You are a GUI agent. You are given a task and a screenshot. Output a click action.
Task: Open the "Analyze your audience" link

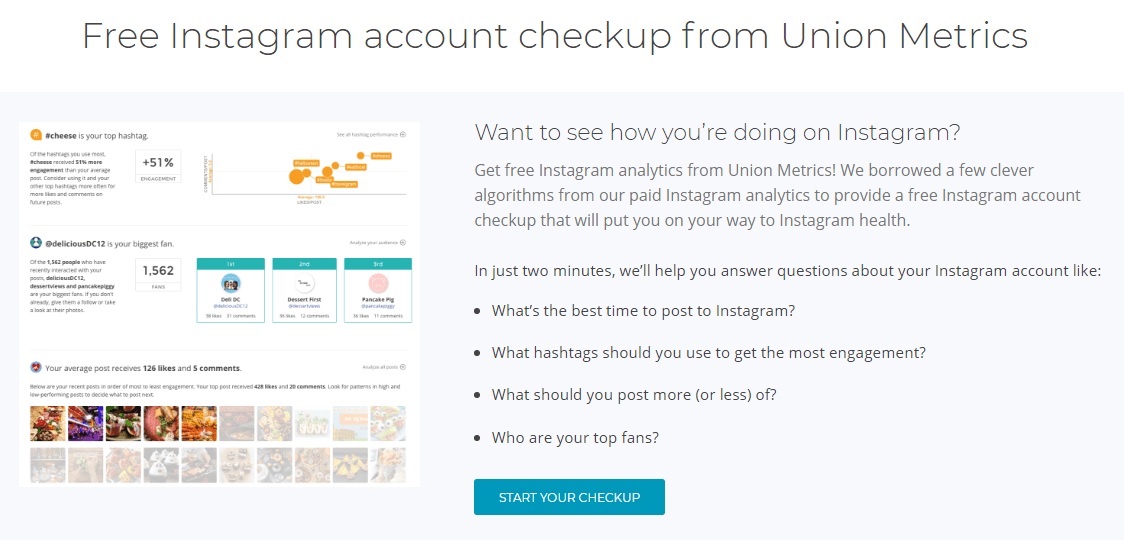pyautogui.click(x=377, y=242)
